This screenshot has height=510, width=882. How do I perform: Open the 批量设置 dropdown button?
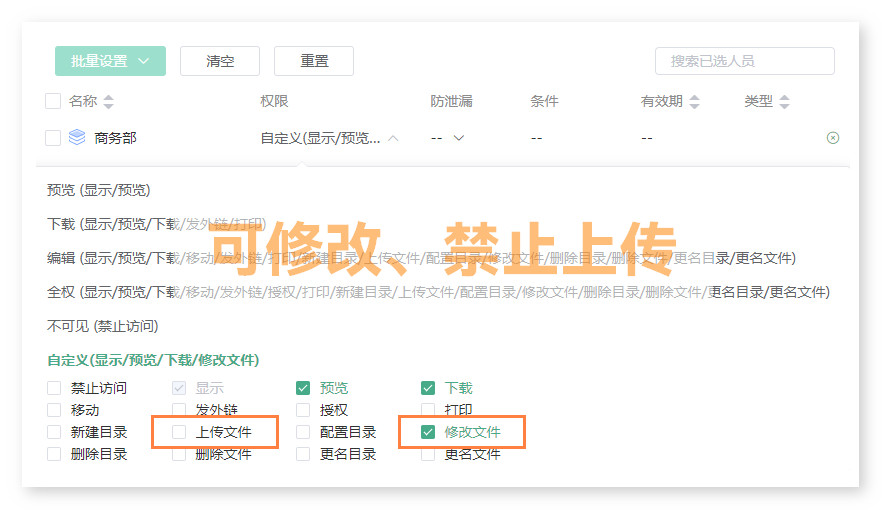tap(110, 61)
